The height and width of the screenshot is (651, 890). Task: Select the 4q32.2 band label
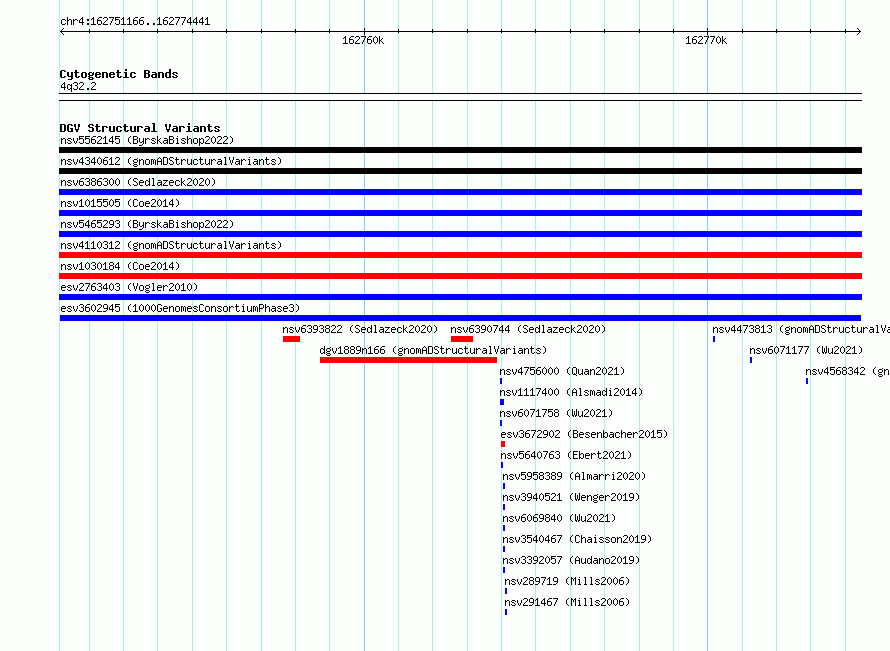78,86
